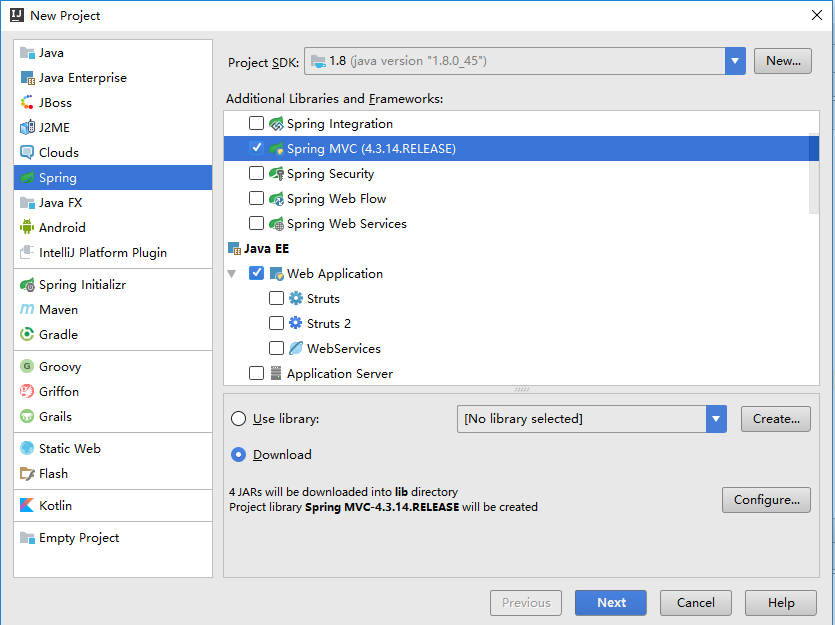Viewport: 835px width, 625px height.
Task: Choose the Gradle project type
Action: [x=113, y=334]
